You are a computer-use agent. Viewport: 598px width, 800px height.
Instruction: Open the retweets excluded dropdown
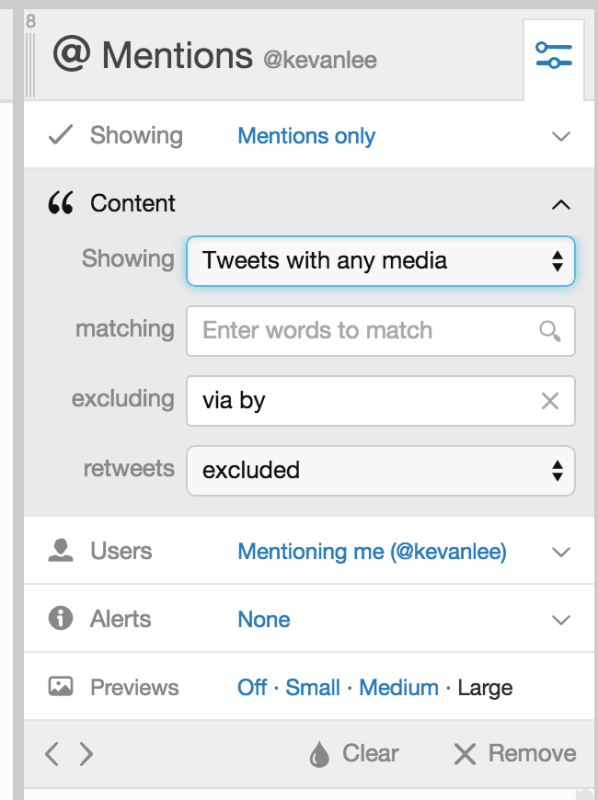tap(381, 470)
